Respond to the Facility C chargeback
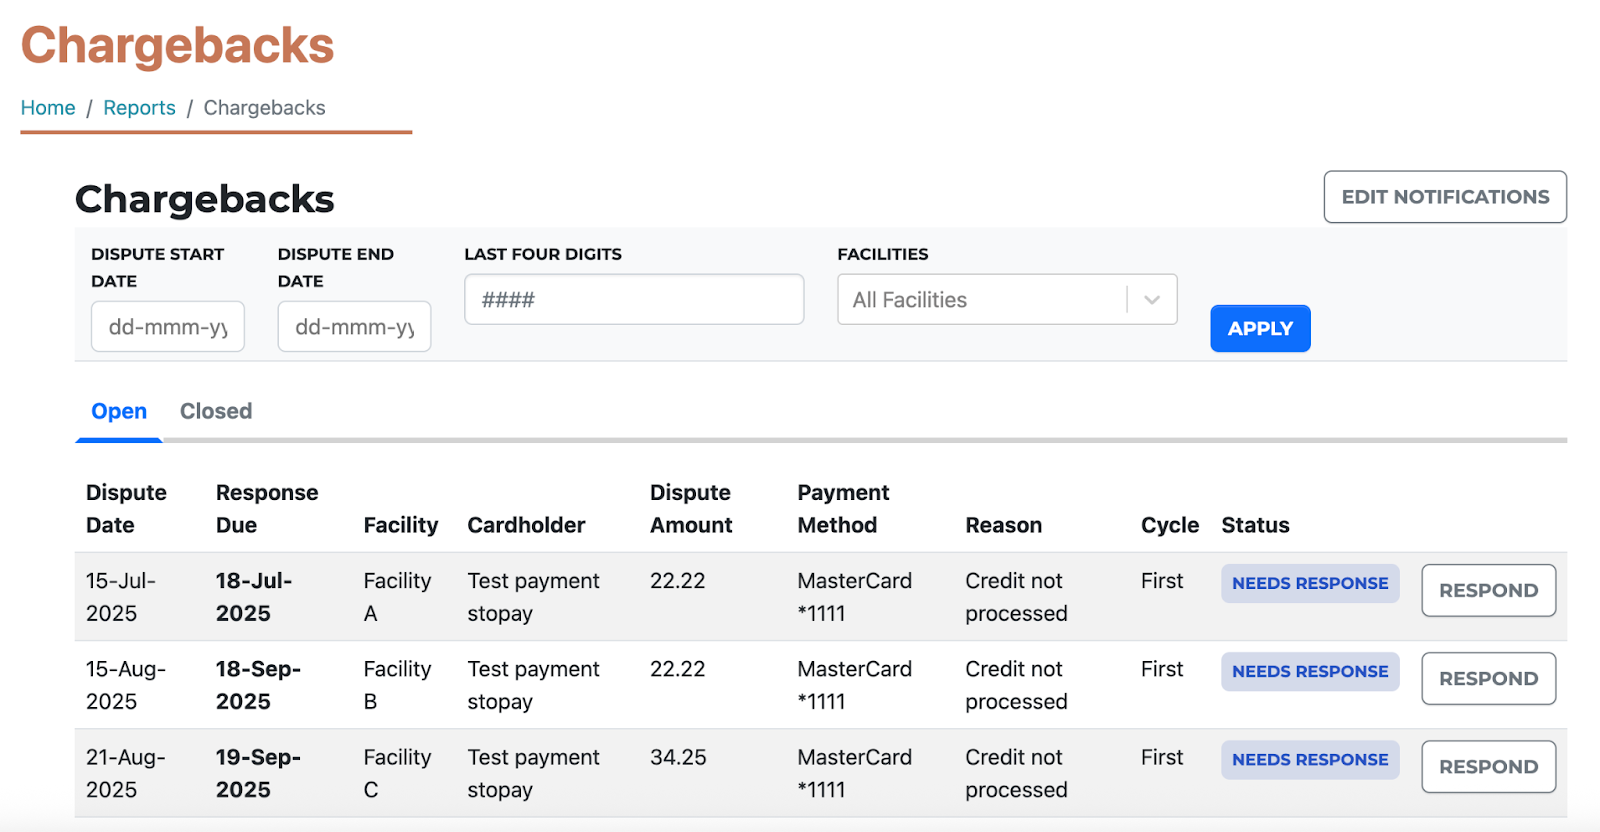This screenshot has width=1600, height=832. click(1488, 766)
